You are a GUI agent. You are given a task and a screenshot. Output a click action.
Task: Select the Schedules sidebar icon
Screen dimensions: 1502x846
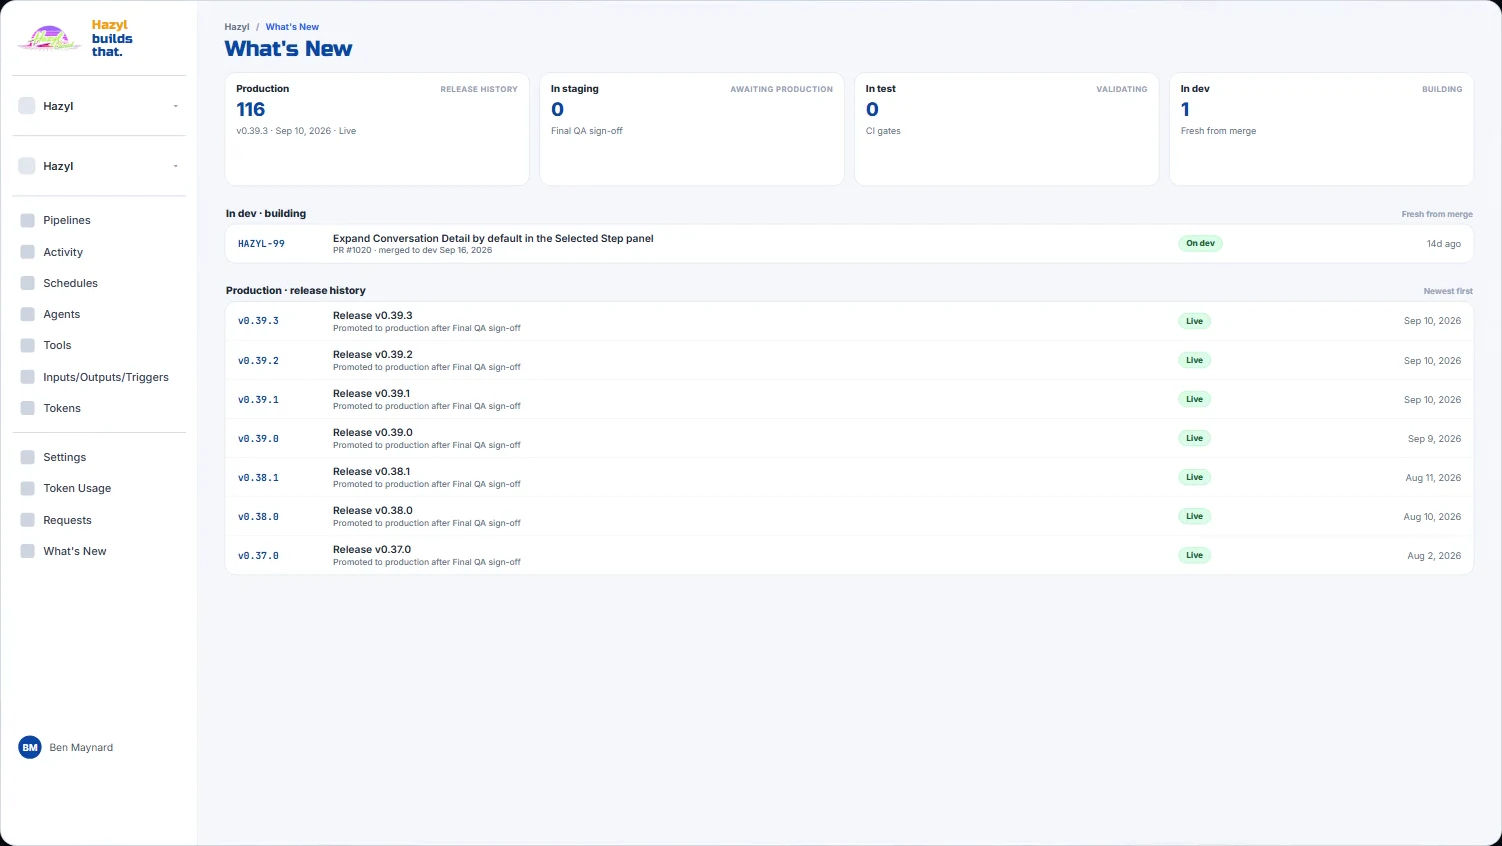[x=27, y=283]
